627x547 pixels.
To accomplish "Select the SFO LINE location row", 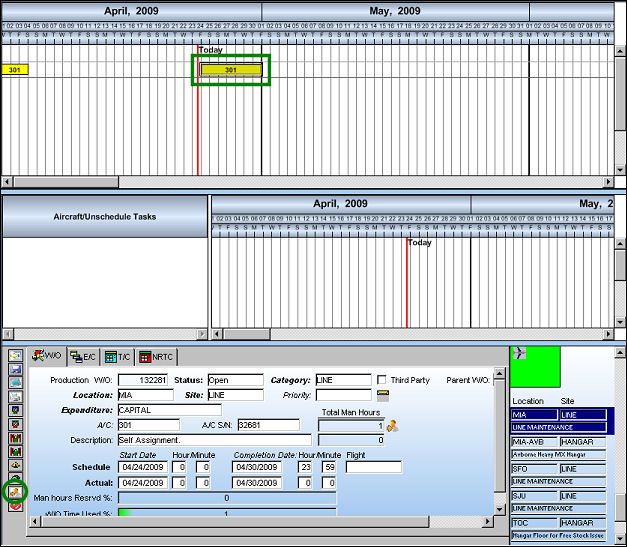I will point(559,475).
